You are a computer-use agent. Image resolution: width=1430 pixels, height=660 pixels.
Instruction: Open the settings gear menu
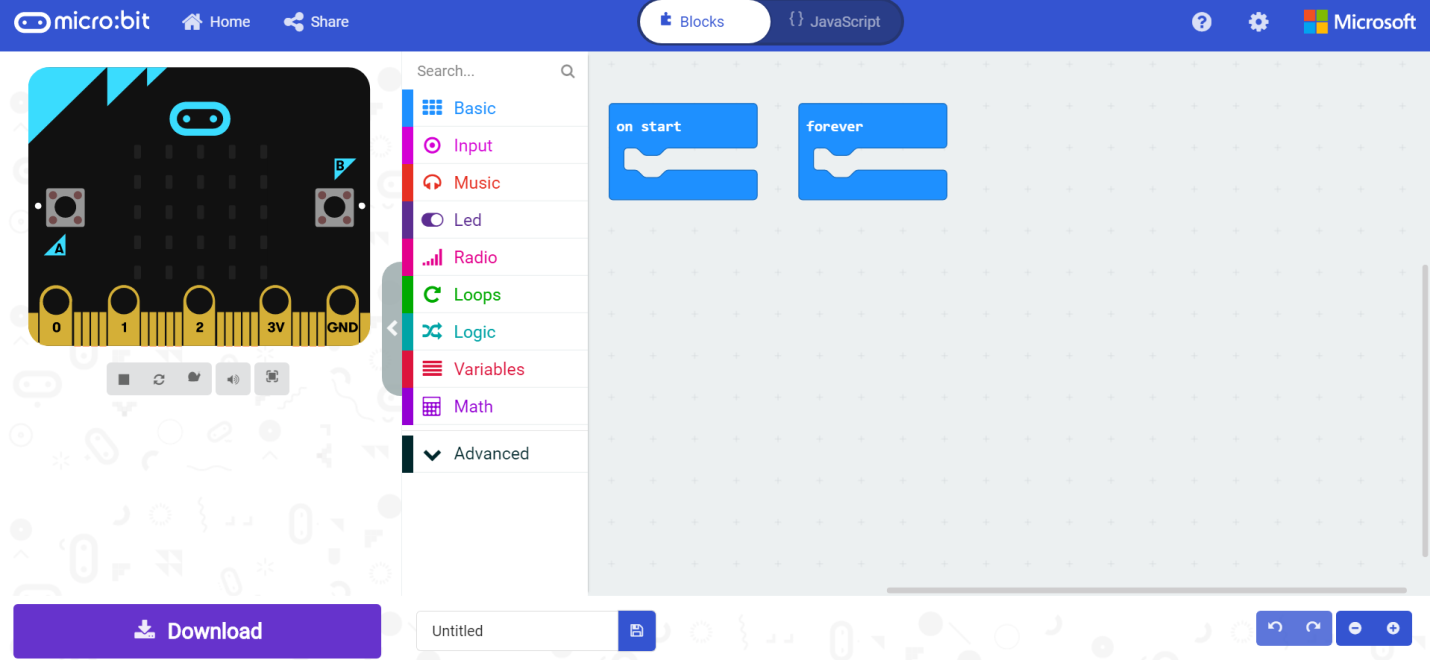coord(1258,21)
